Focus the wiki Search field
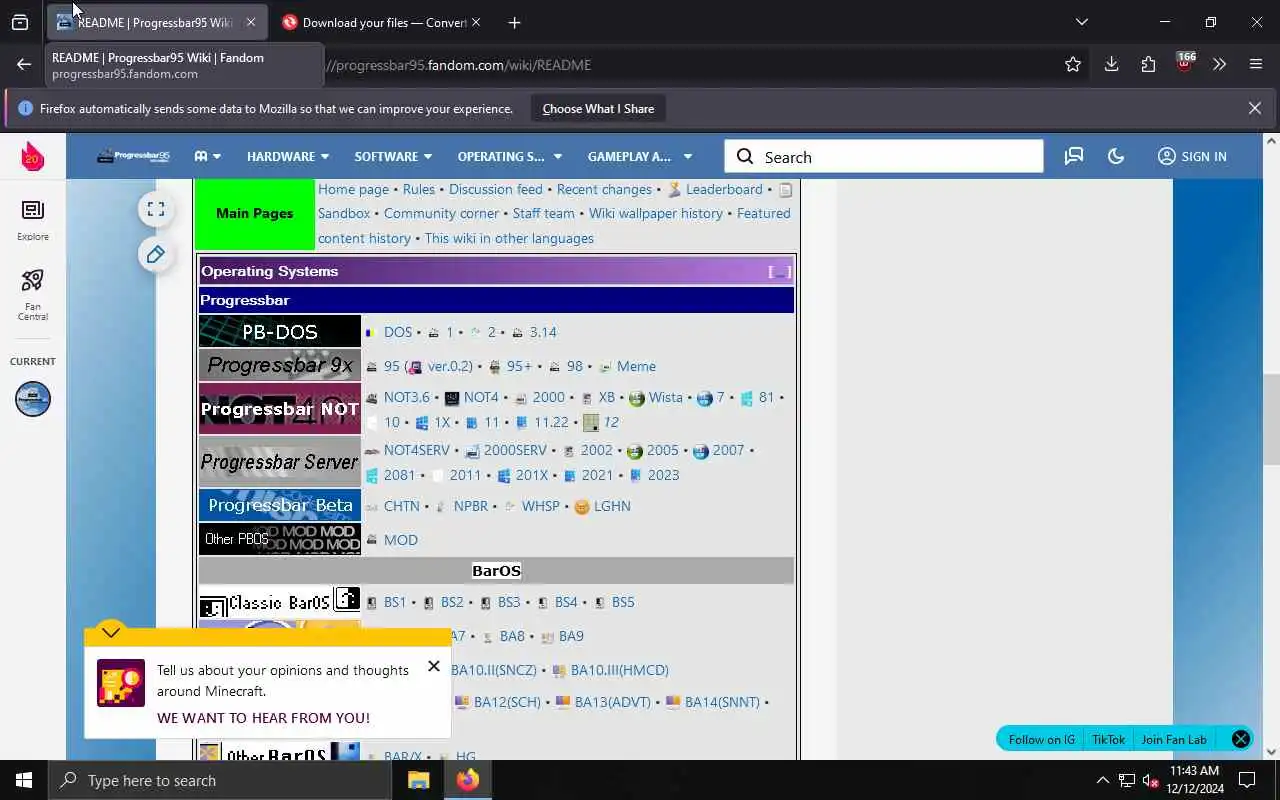1280x800 pixels. pyautogui.click(x=884, y=156)
